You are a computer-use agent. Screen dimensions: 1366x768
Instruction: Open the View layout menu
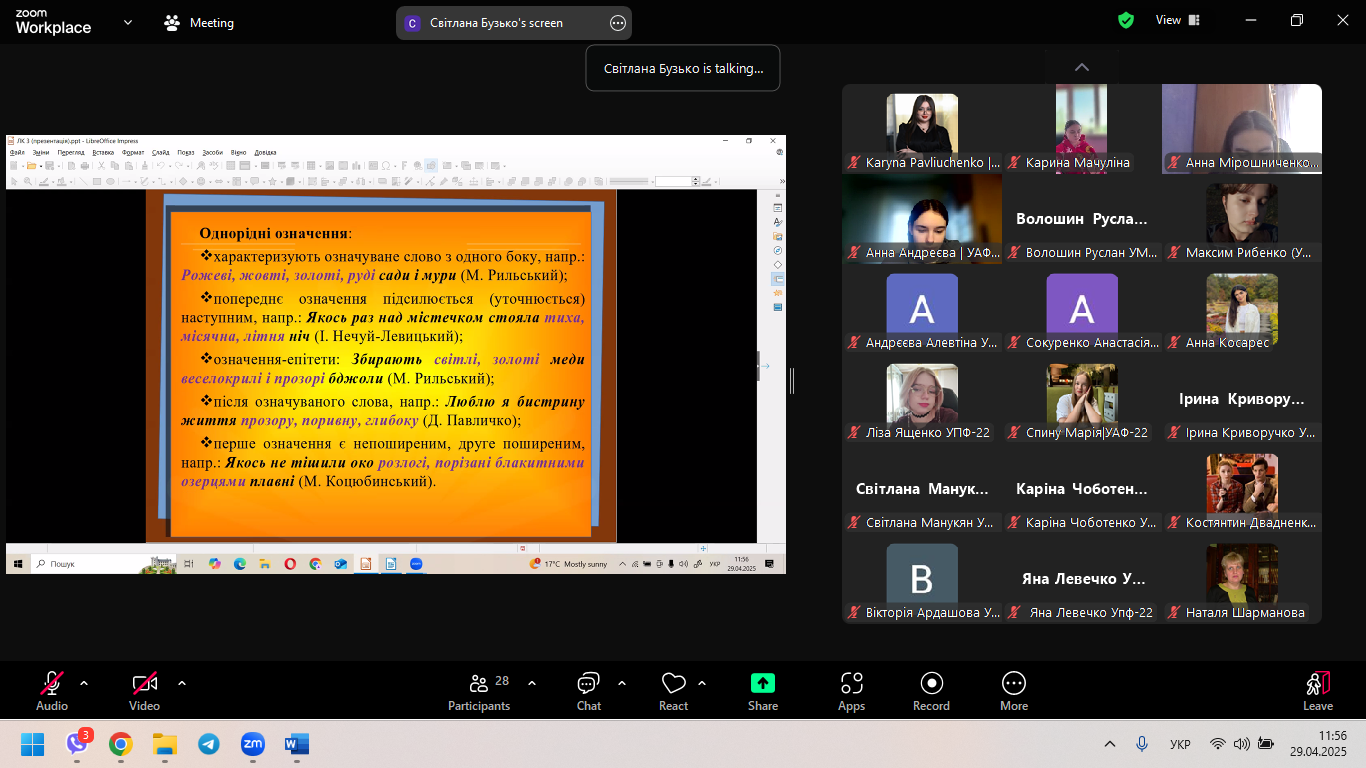click(1177, 20)
